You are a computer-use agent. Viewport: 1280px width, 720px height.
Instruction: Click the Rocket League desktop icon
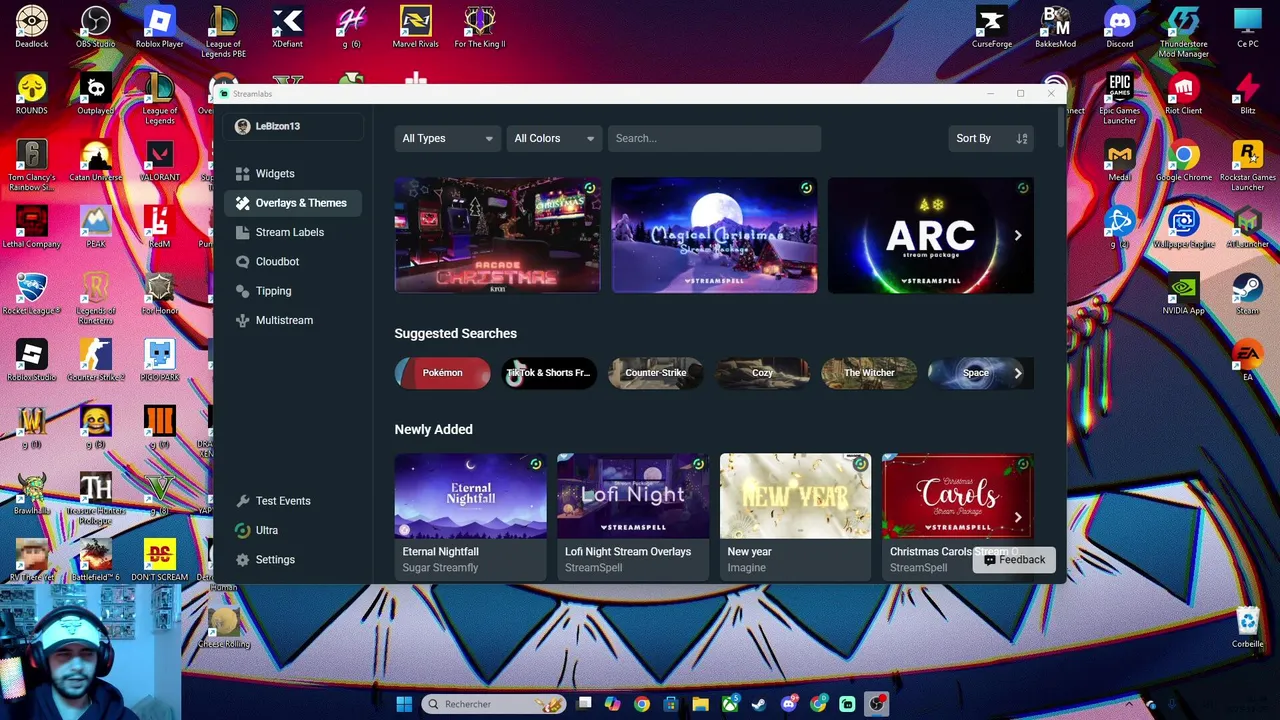32,294
